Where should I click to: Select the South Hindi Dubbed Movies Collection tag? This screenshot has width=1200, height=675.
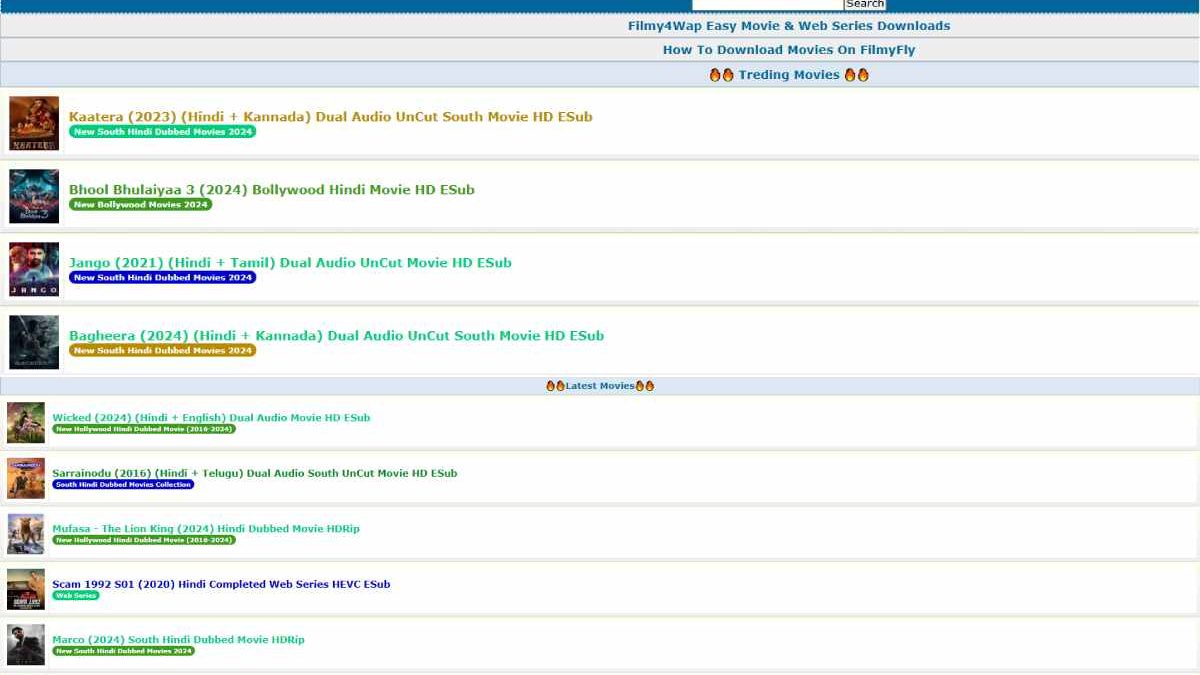pos(123,485)
